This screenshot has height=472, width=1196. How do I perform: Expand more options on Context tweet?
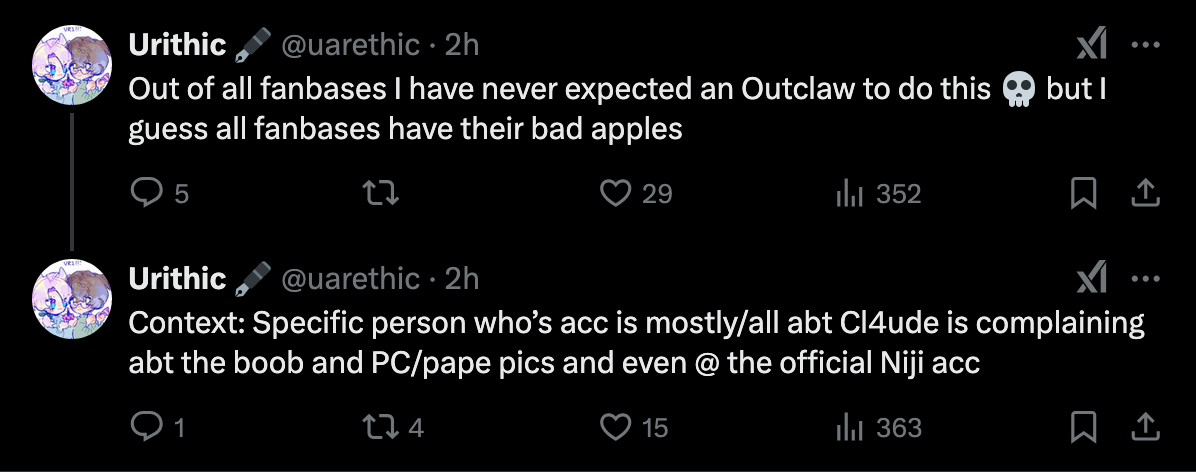coord(1144,281)
